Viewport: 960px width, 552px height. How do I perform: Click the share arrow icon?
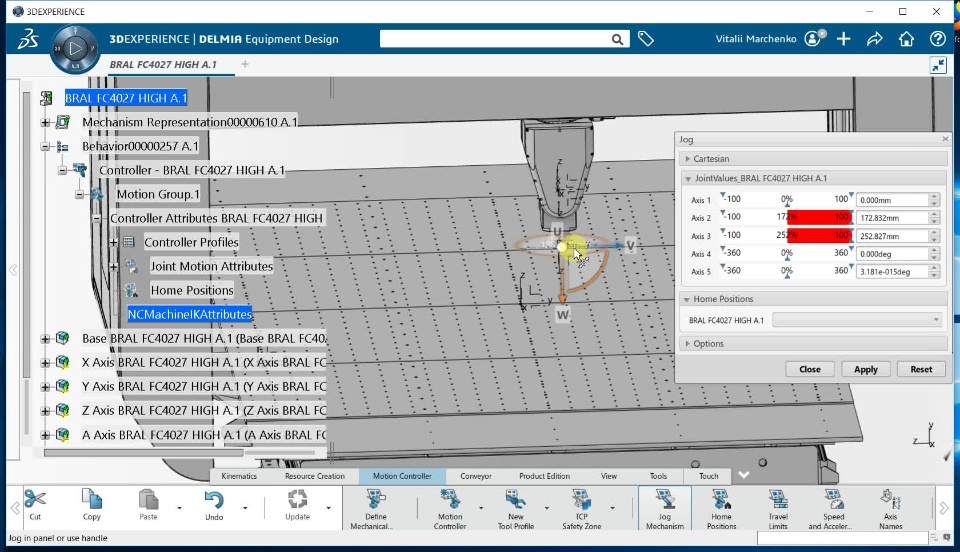pos(874,39)
